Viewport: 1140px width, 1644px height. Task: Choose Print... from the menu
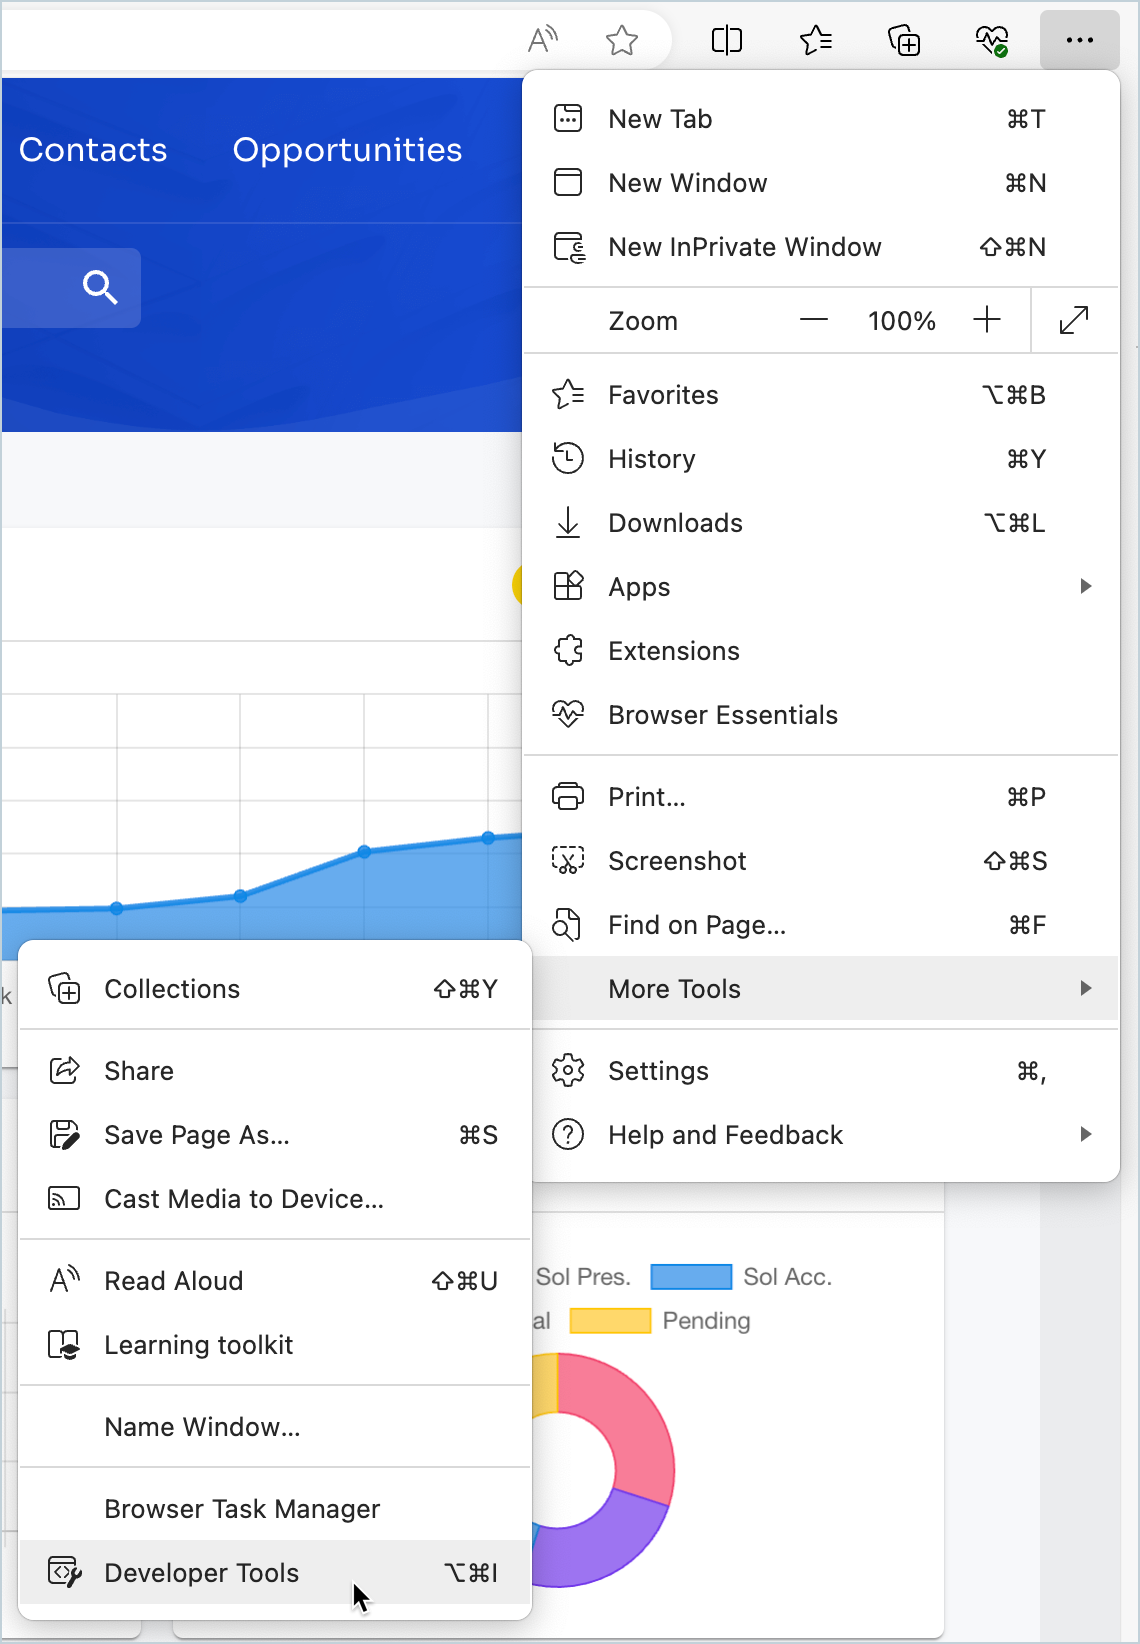click(821, 797)
